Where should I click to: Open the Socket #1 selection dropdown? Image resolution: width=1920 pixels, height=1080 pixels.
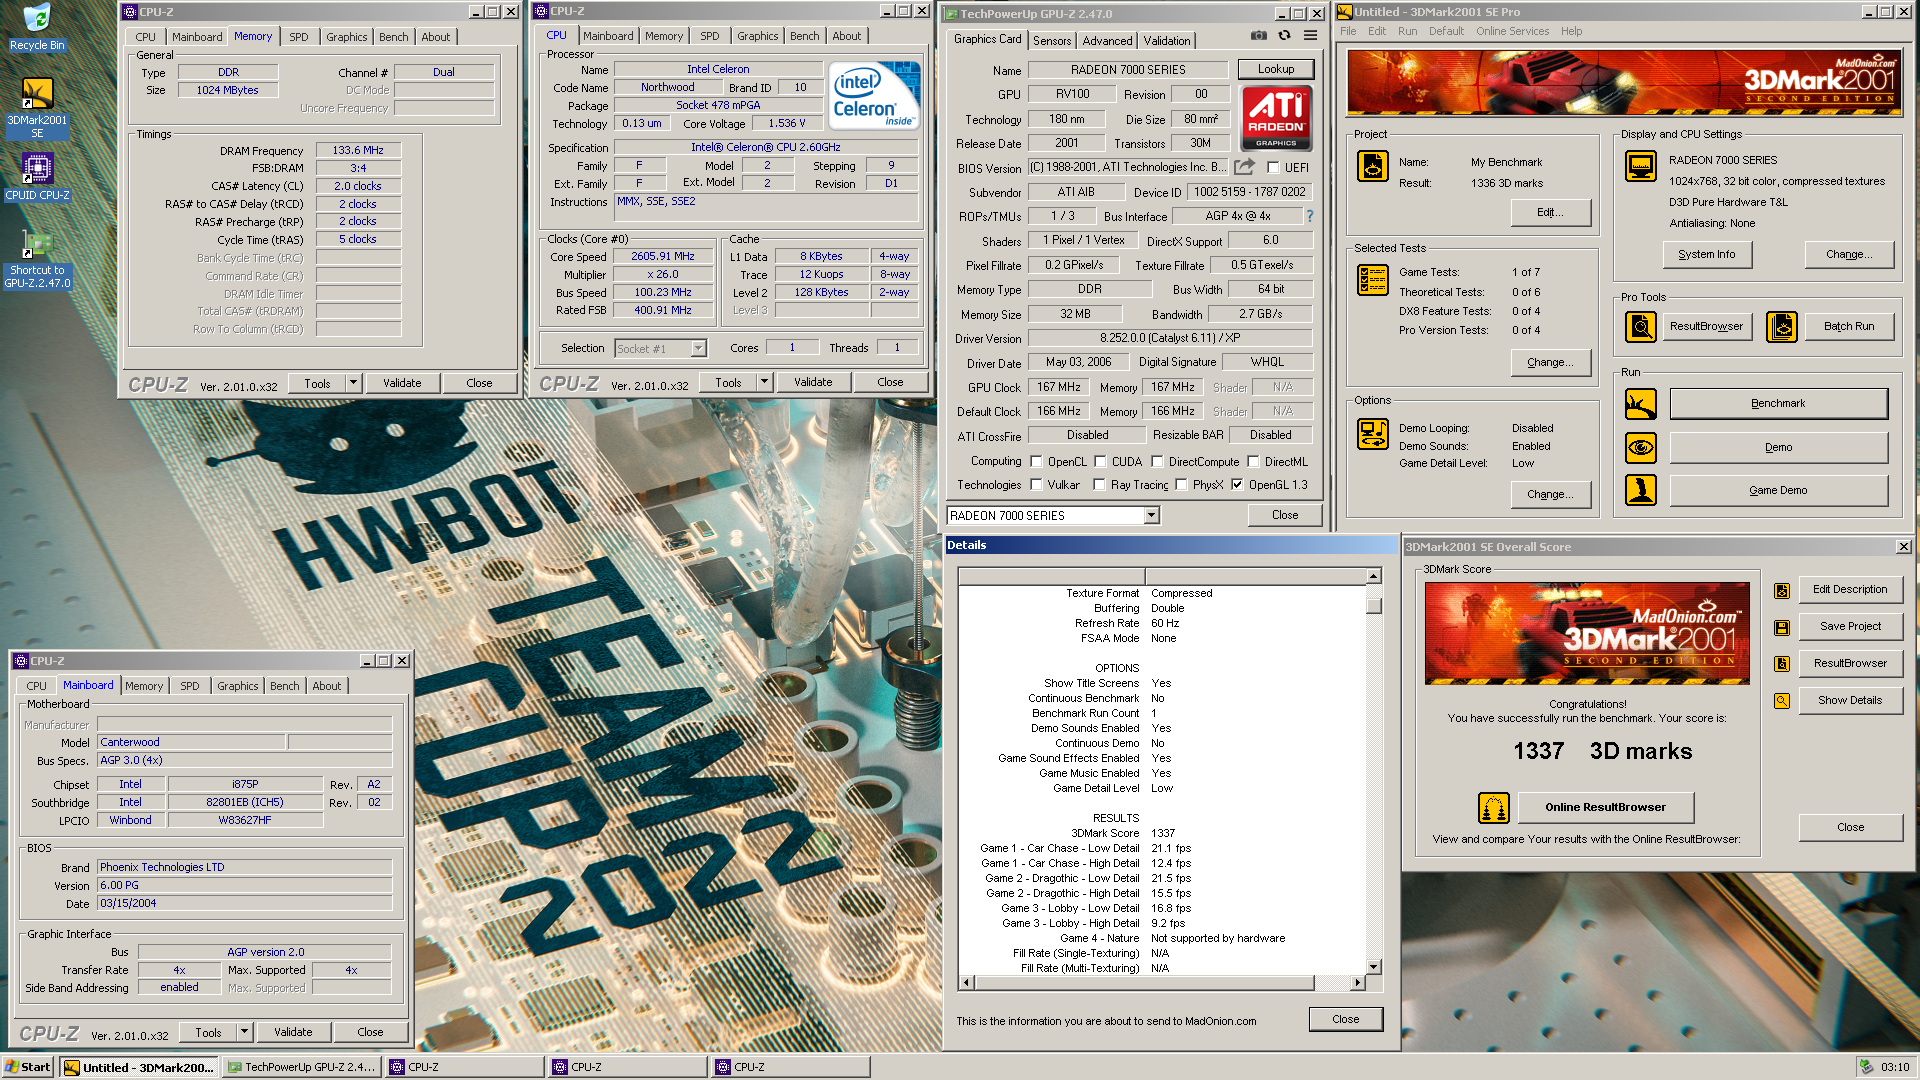click(698, 349)
